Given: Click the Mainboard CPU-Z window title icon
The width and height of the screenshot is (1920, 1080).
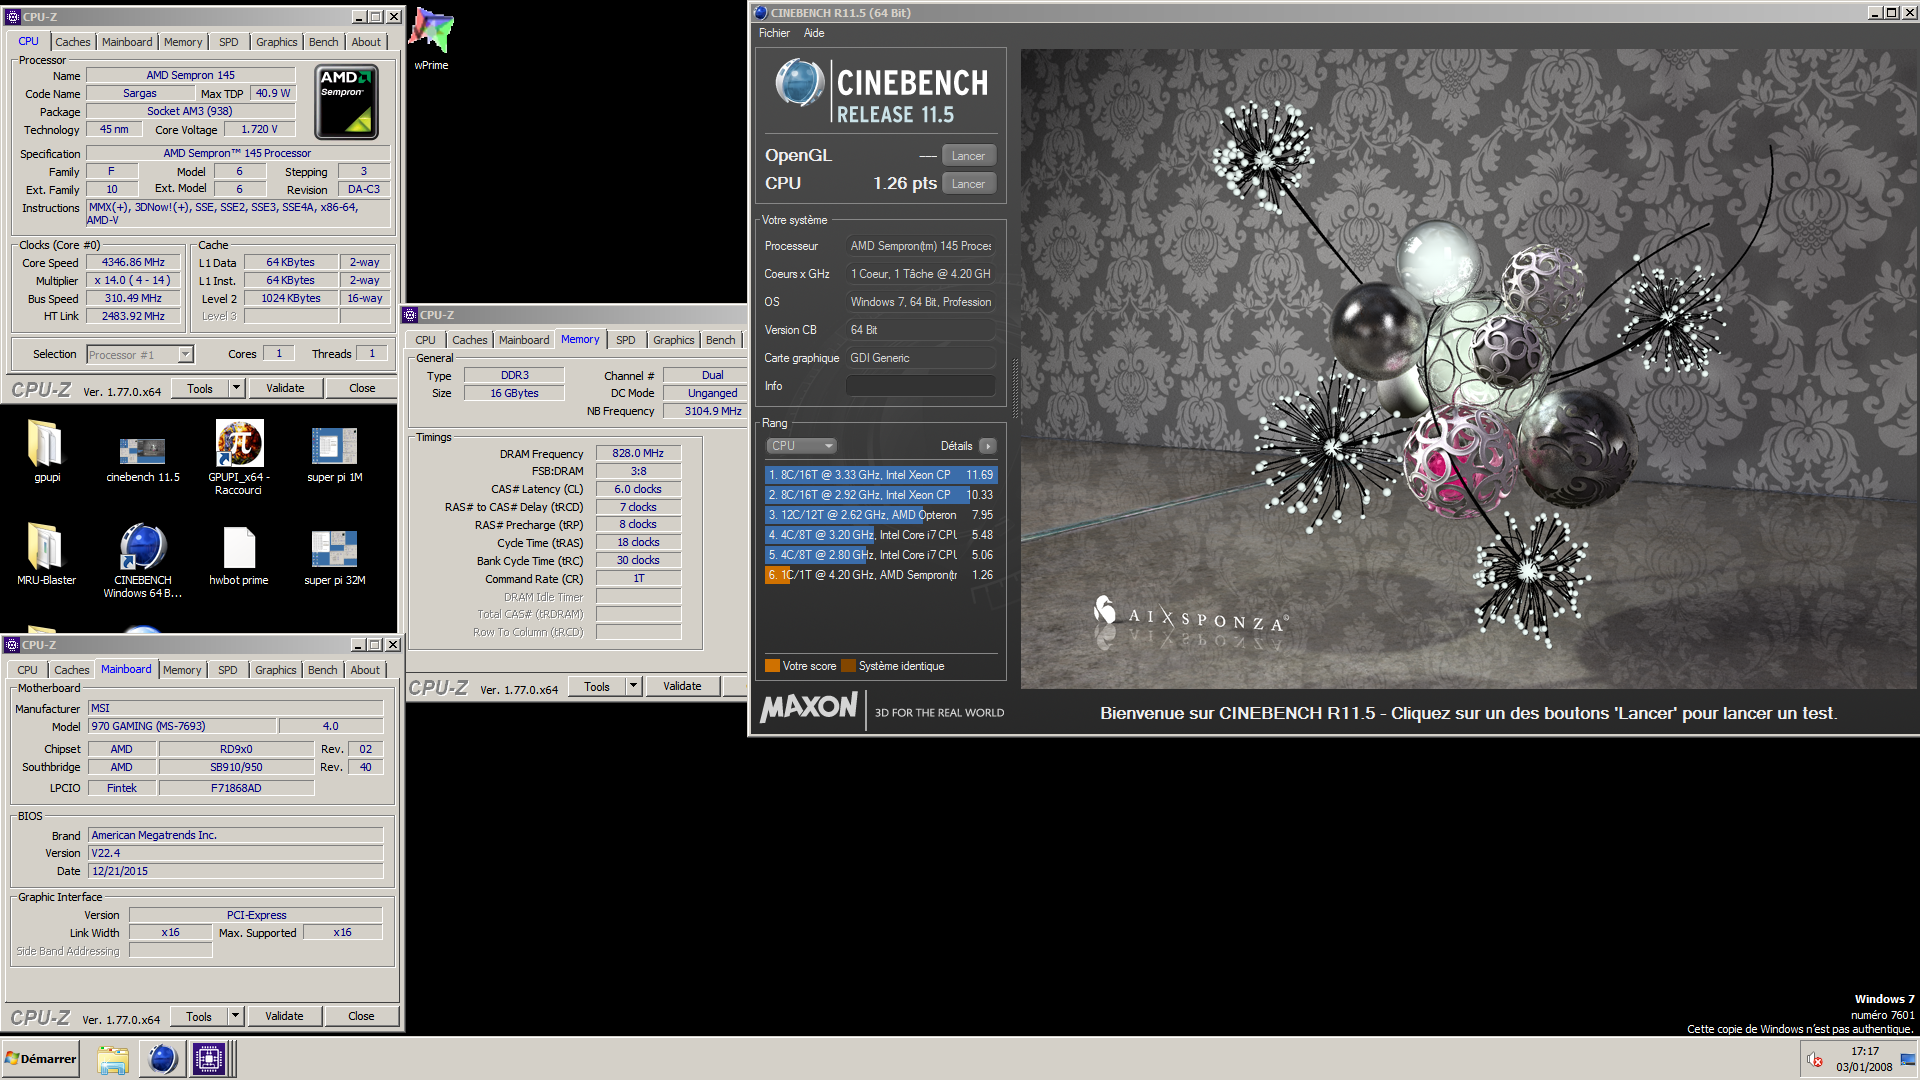Looking at the screenshot, I should 12,645.
